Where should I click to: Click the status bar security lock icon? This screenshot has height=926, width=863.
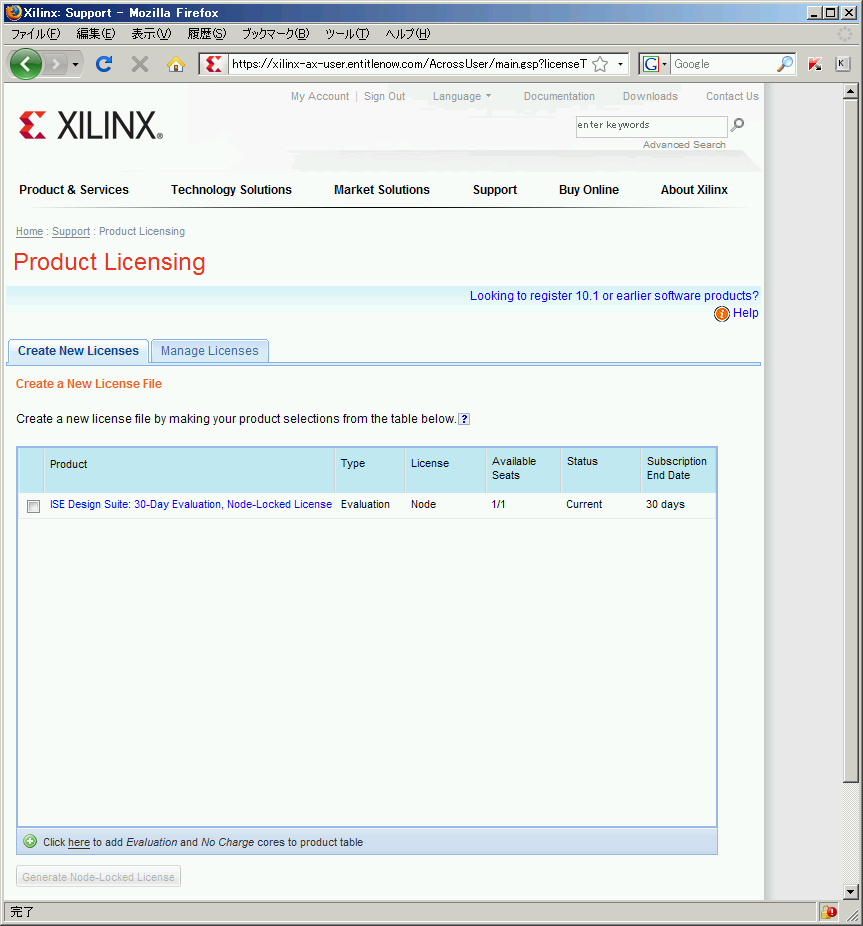[829, 912]
